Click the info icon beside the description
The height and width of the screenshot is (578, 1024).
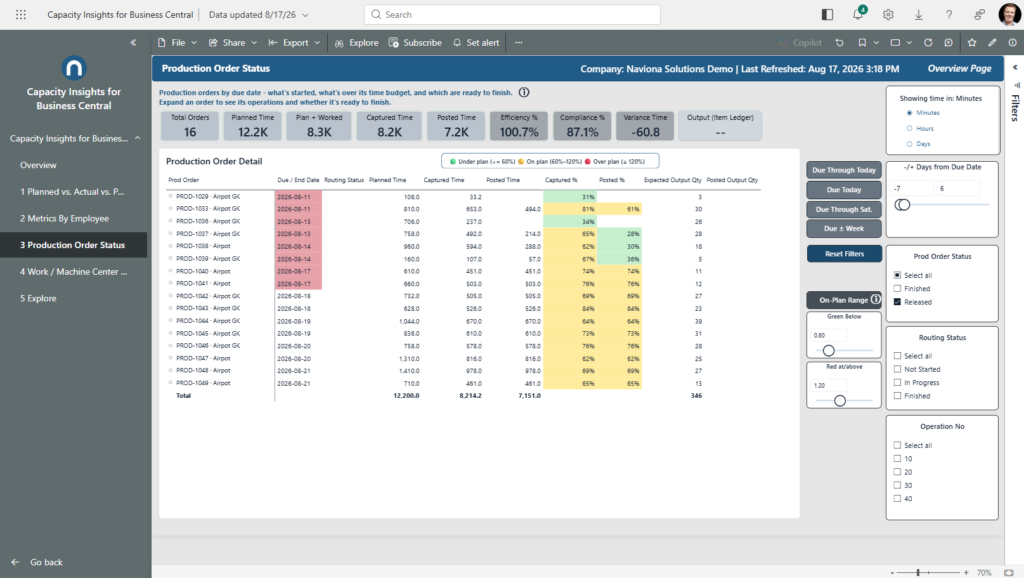pos(524,92)
